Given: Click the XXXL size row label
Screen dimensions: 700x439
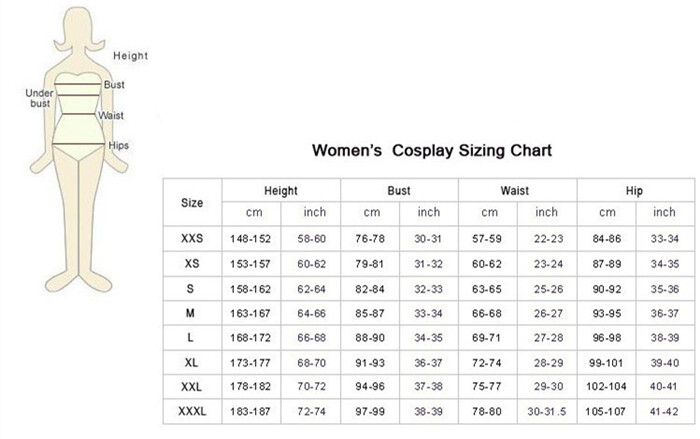Looking at the screenshot, I should [x=192, y=412].
